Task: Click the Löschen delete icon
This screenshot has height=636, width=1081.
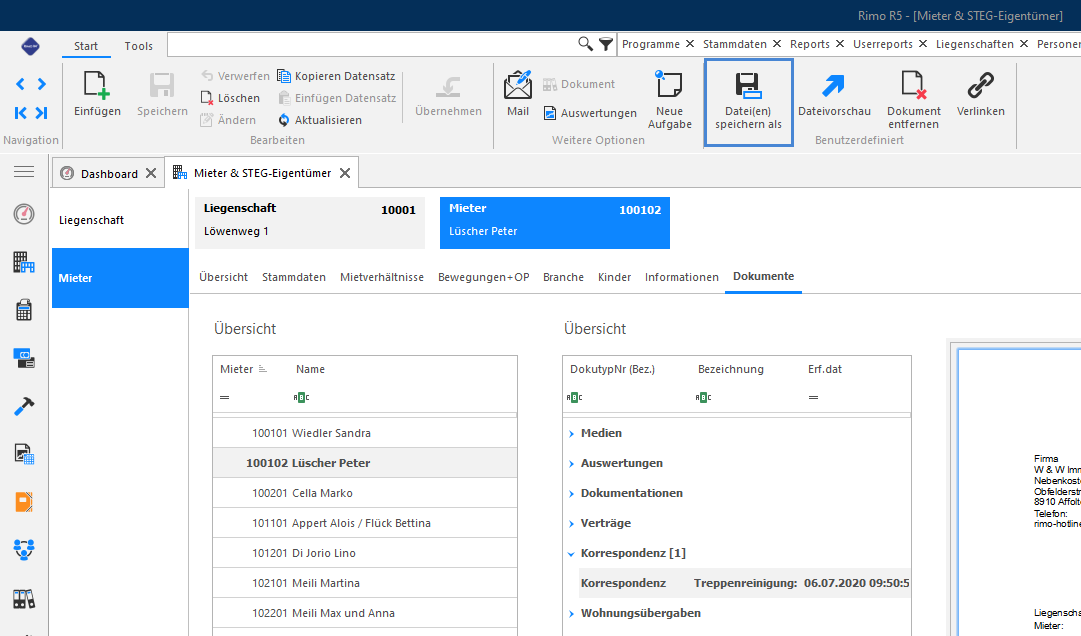Action: (x=207, y=99)
